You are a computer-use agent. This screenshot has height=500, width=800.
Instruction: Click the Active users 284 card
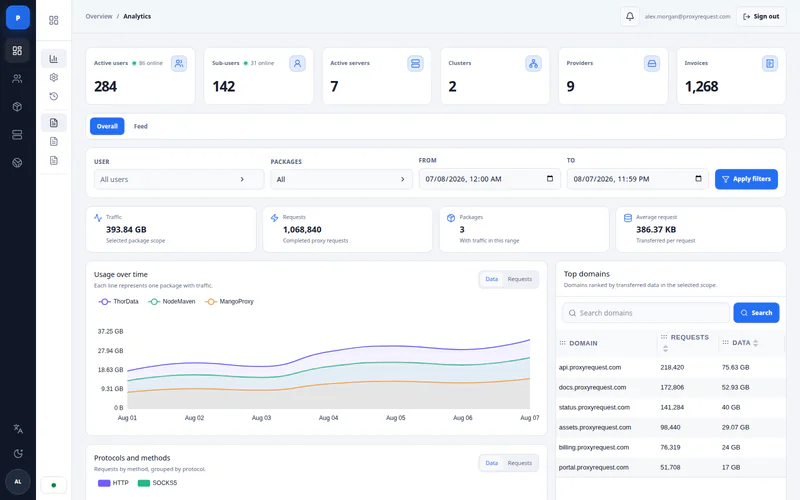[x=140, y=76]
